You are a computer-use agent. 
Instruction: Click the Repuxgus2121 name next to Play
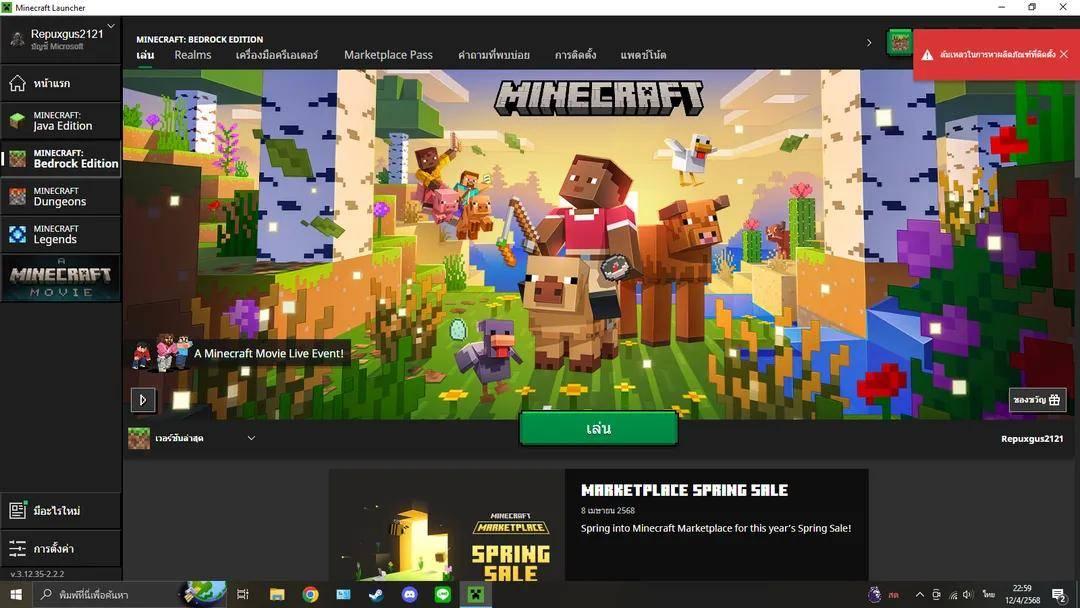[1032, 439]
